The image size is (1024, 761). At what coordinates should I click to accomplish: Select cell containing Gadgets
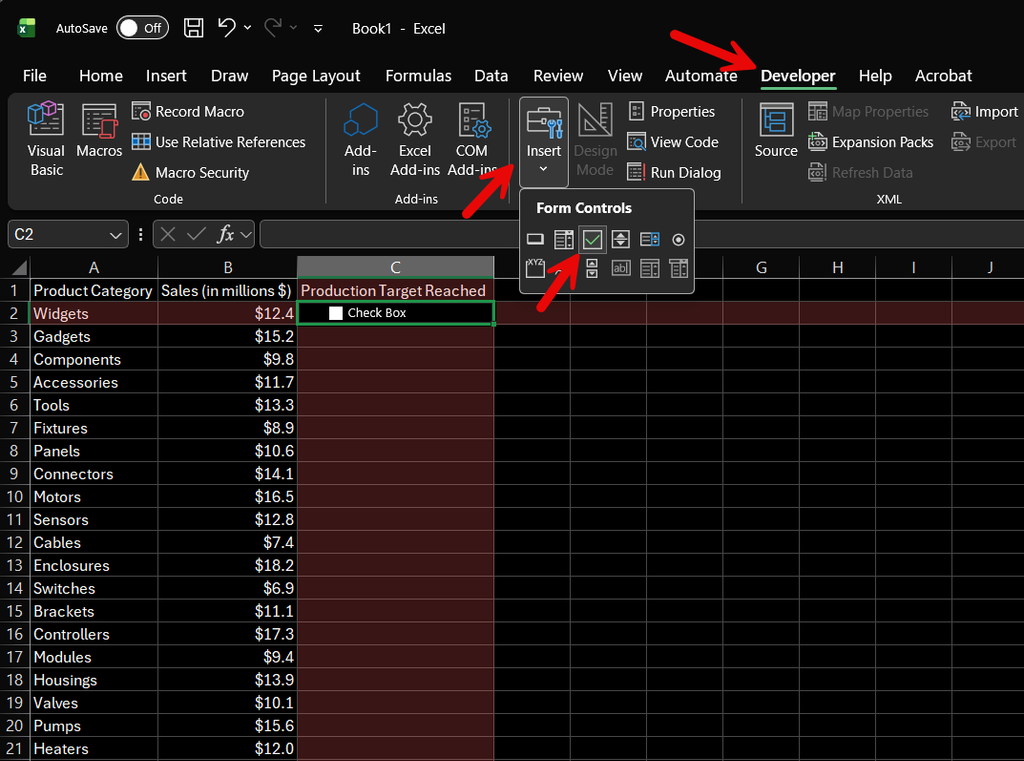[x=94, y=336]
